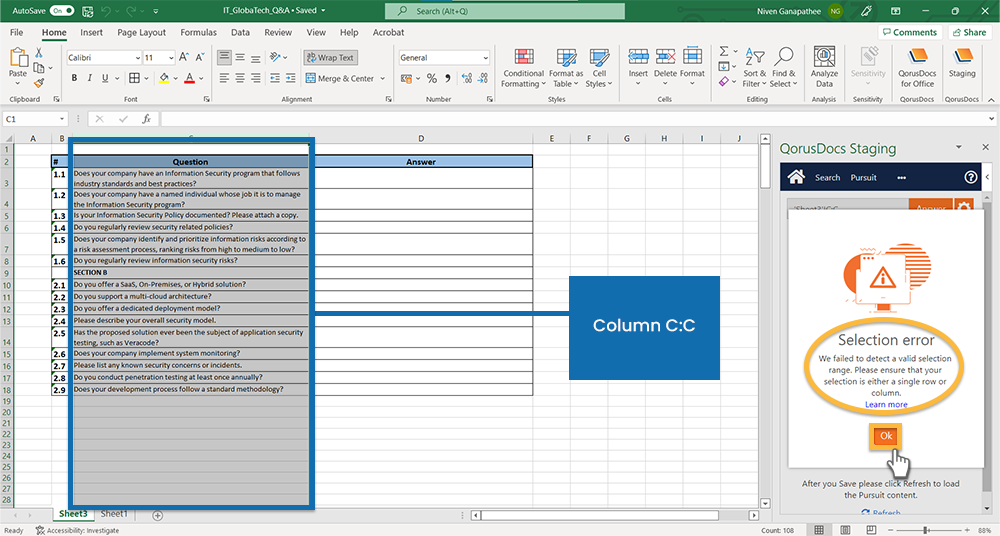Click the Fill Color bucket icon
Screen dimensions: 1000x536
[x=164, y=78]
